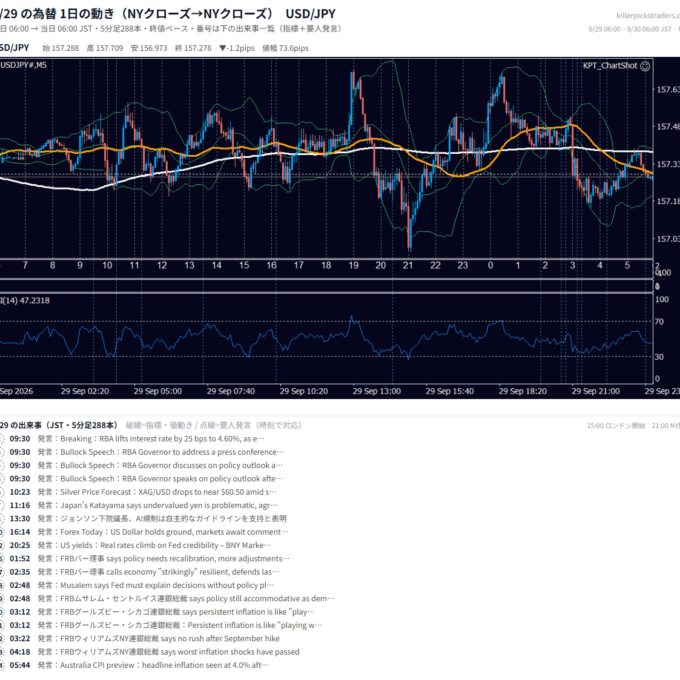Click the KPT_ChartShot label on the chart
Screen dimensions: 680x680
[610, 66]
